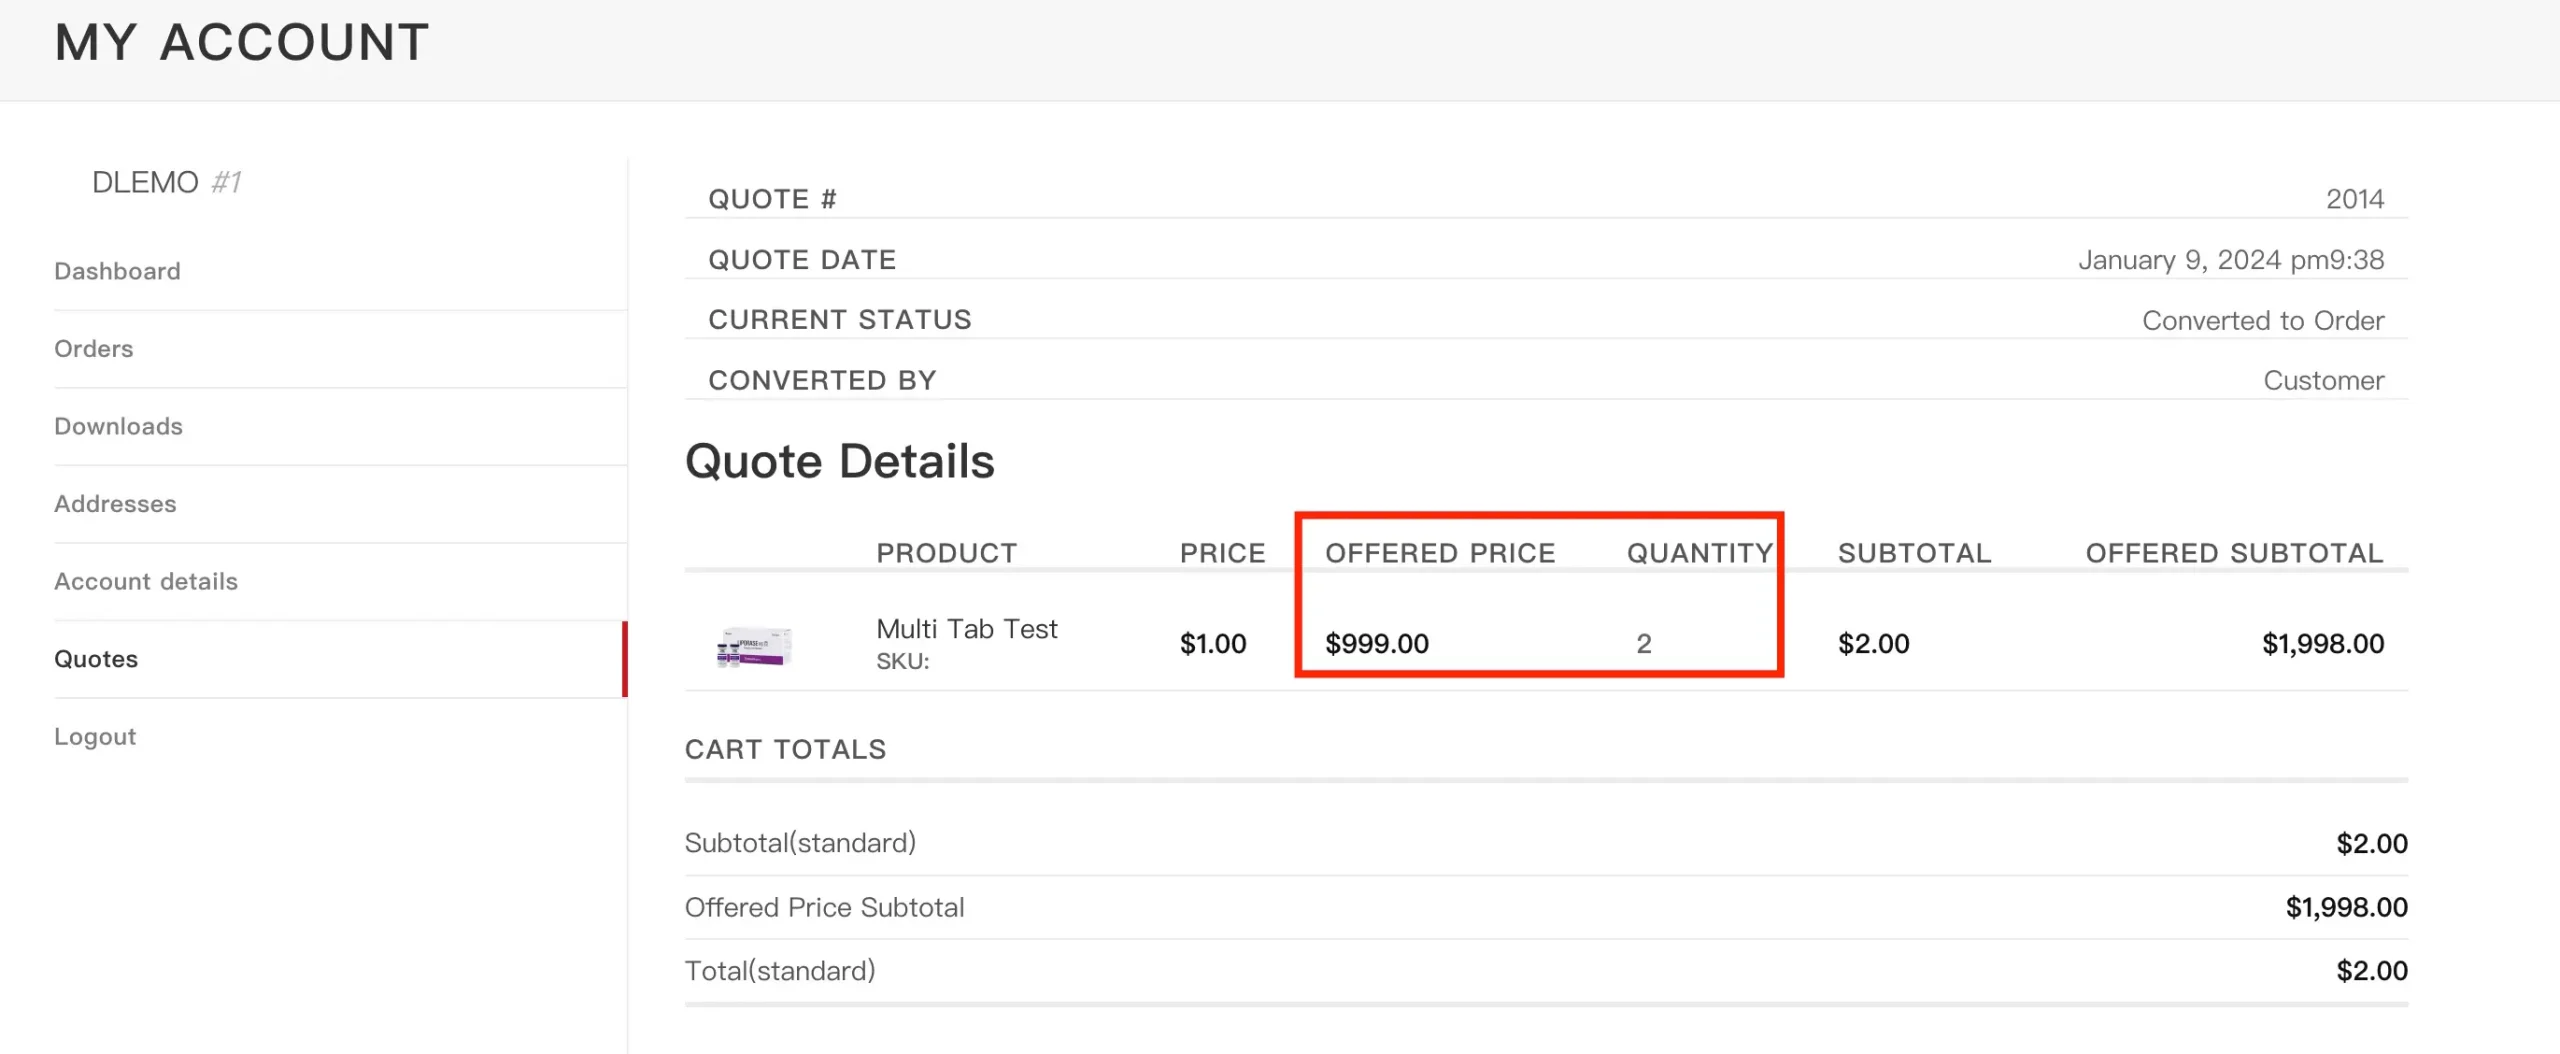
Task: Click the Quantity column header
Action: pos(1699,553)
